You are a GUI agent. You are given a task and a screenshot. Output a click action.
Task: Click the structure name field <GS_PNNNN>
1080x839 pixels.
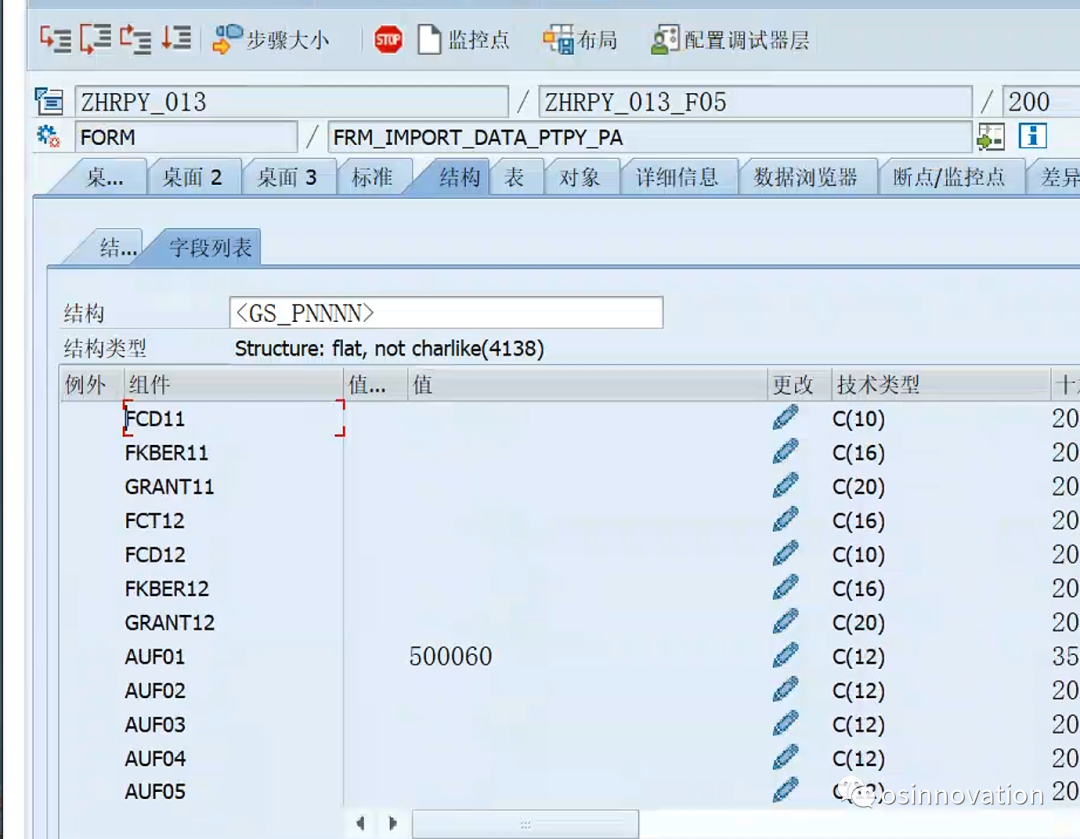click(446, 313)
